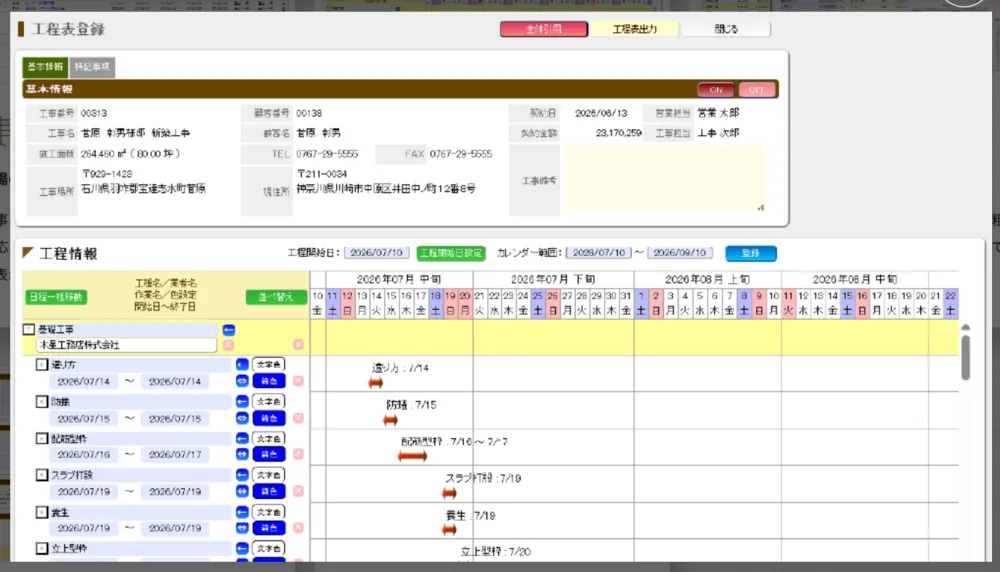Open 文字色 setting for スラブ打設
1000x572 pixels.
click(x=268, y=475)
